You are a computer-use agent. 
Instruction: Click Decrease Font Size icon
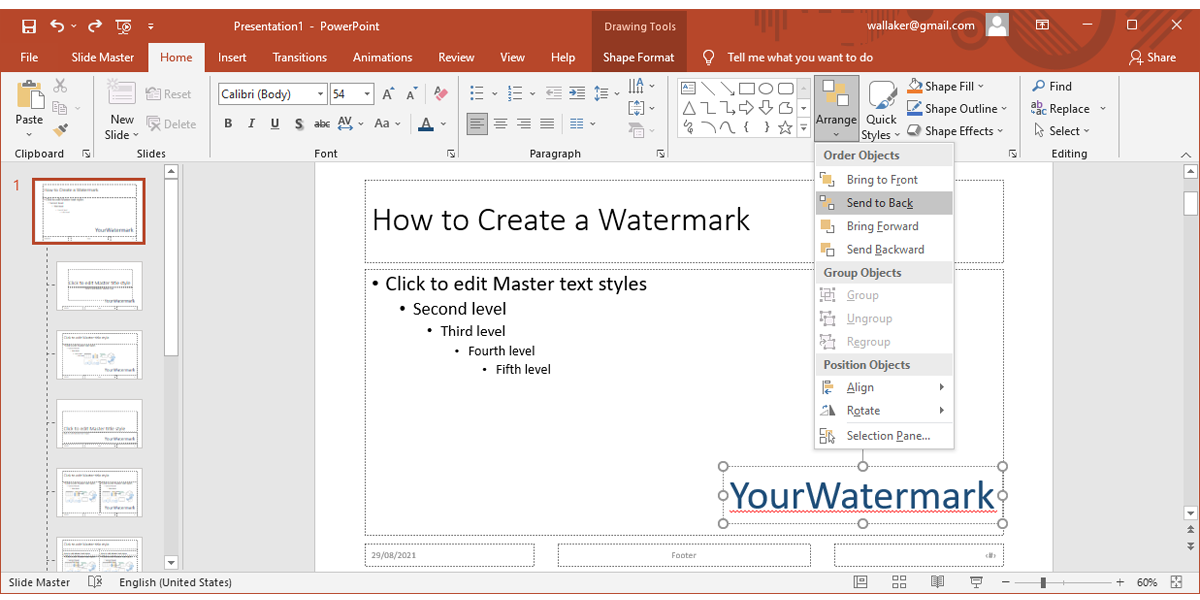click(414, 94)
